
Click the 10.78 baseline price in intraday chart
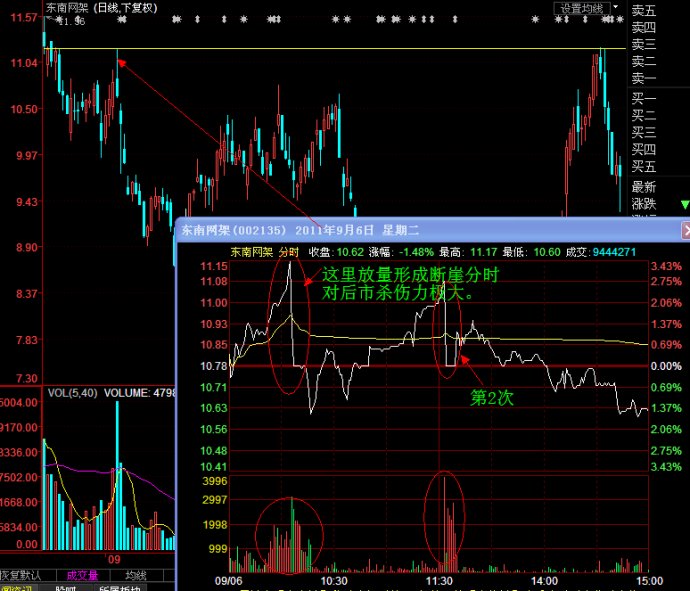point(214,366)
